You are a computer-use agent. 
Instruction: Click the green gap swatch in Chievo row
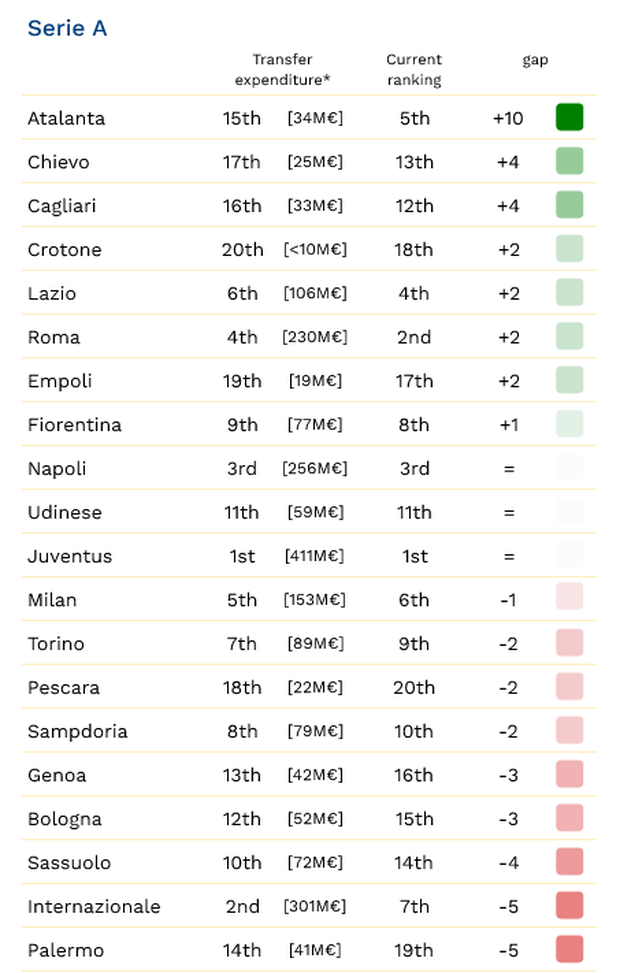(x=569, y=162)
